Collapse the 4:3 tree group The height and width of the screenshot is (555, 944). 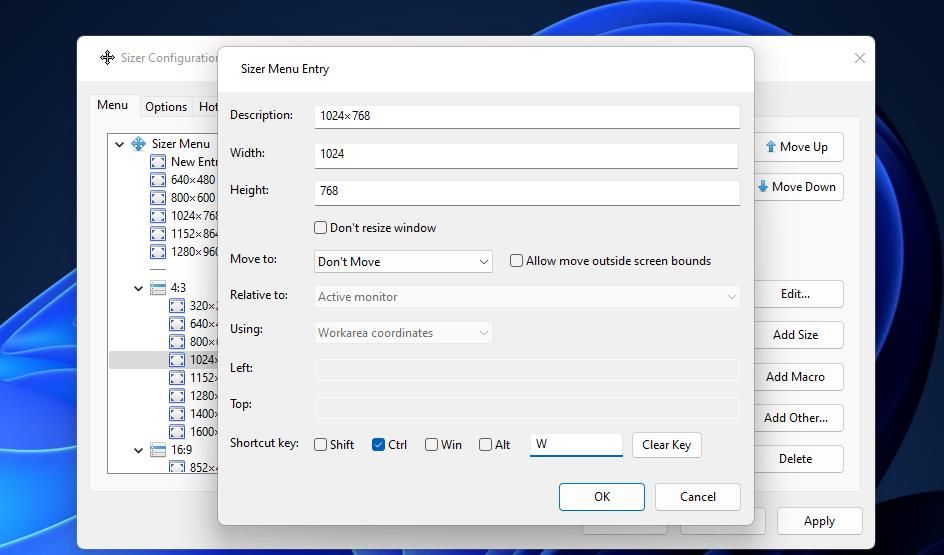(x=138, y=288)
